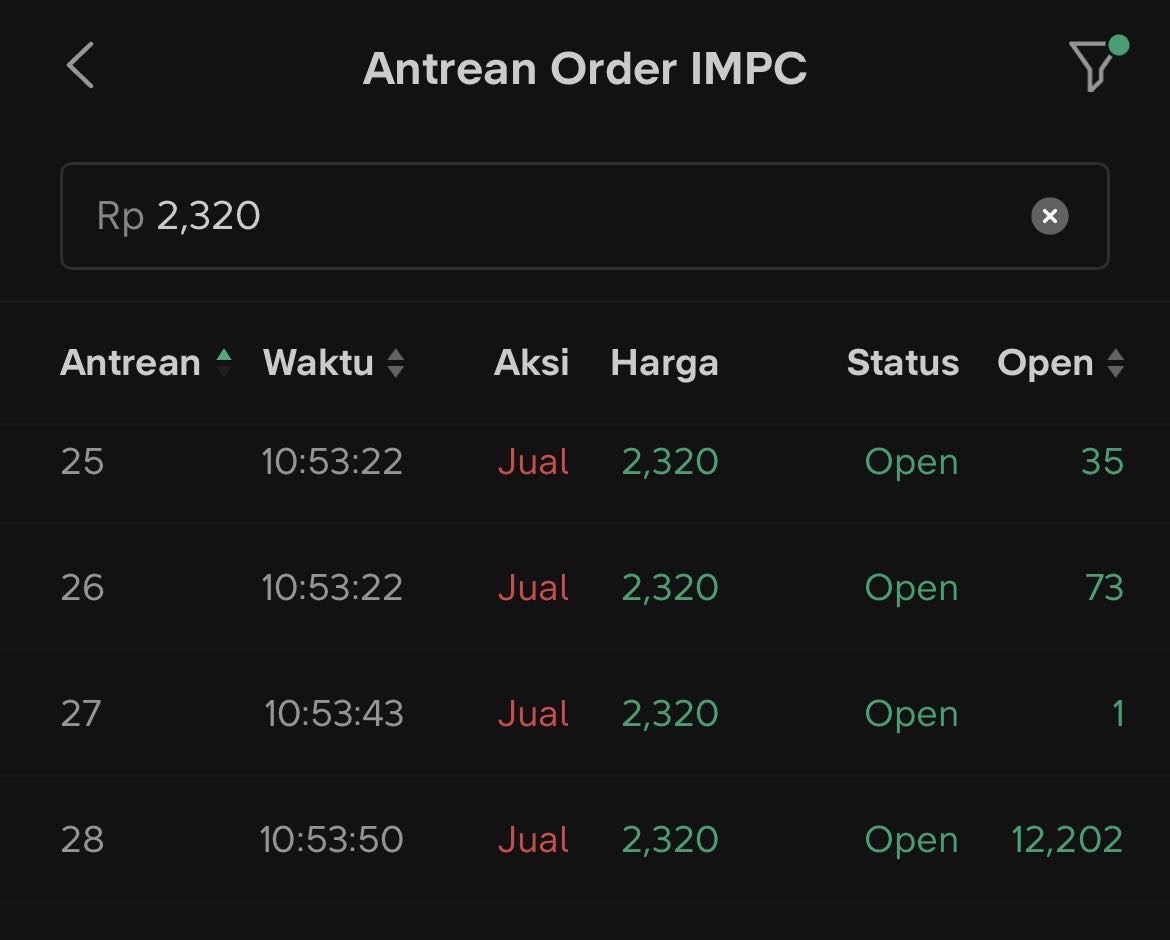Tap Open status in row 25
The height and width of the screenshot is (940, 1170).
point(911,462)
